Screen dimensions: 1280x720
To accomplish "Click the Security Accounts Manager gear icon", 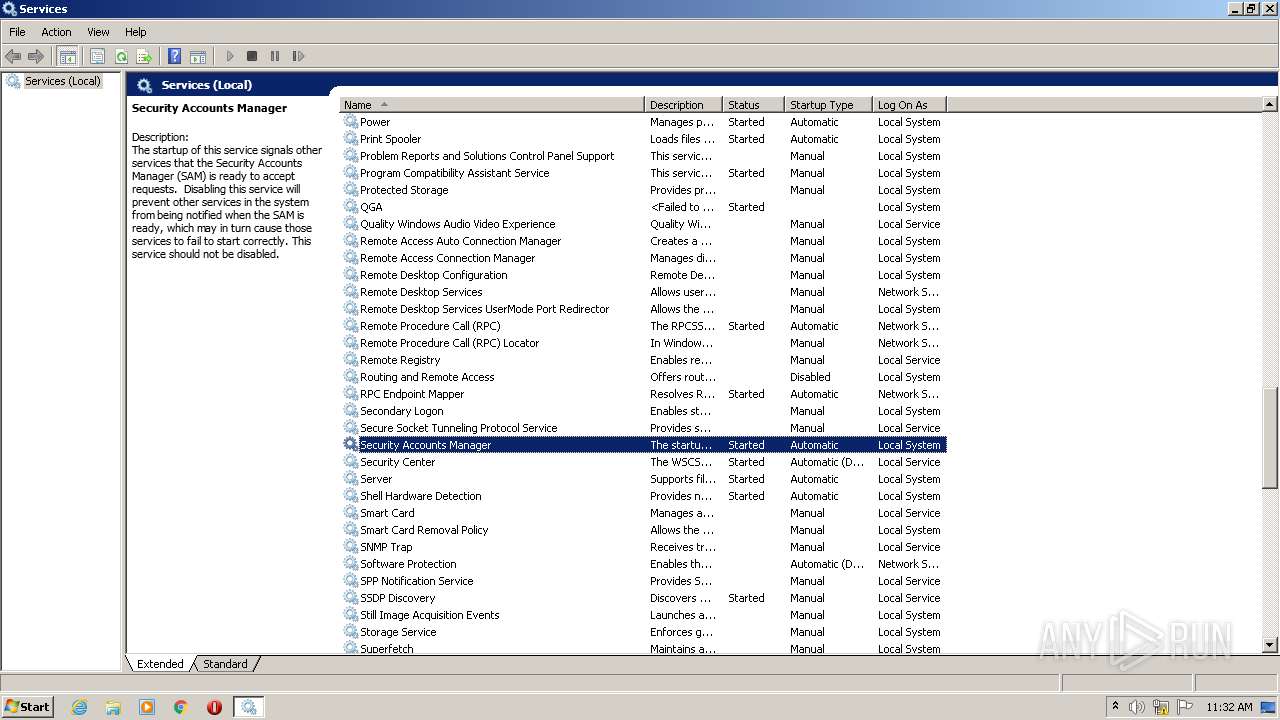I will (351, 444).
